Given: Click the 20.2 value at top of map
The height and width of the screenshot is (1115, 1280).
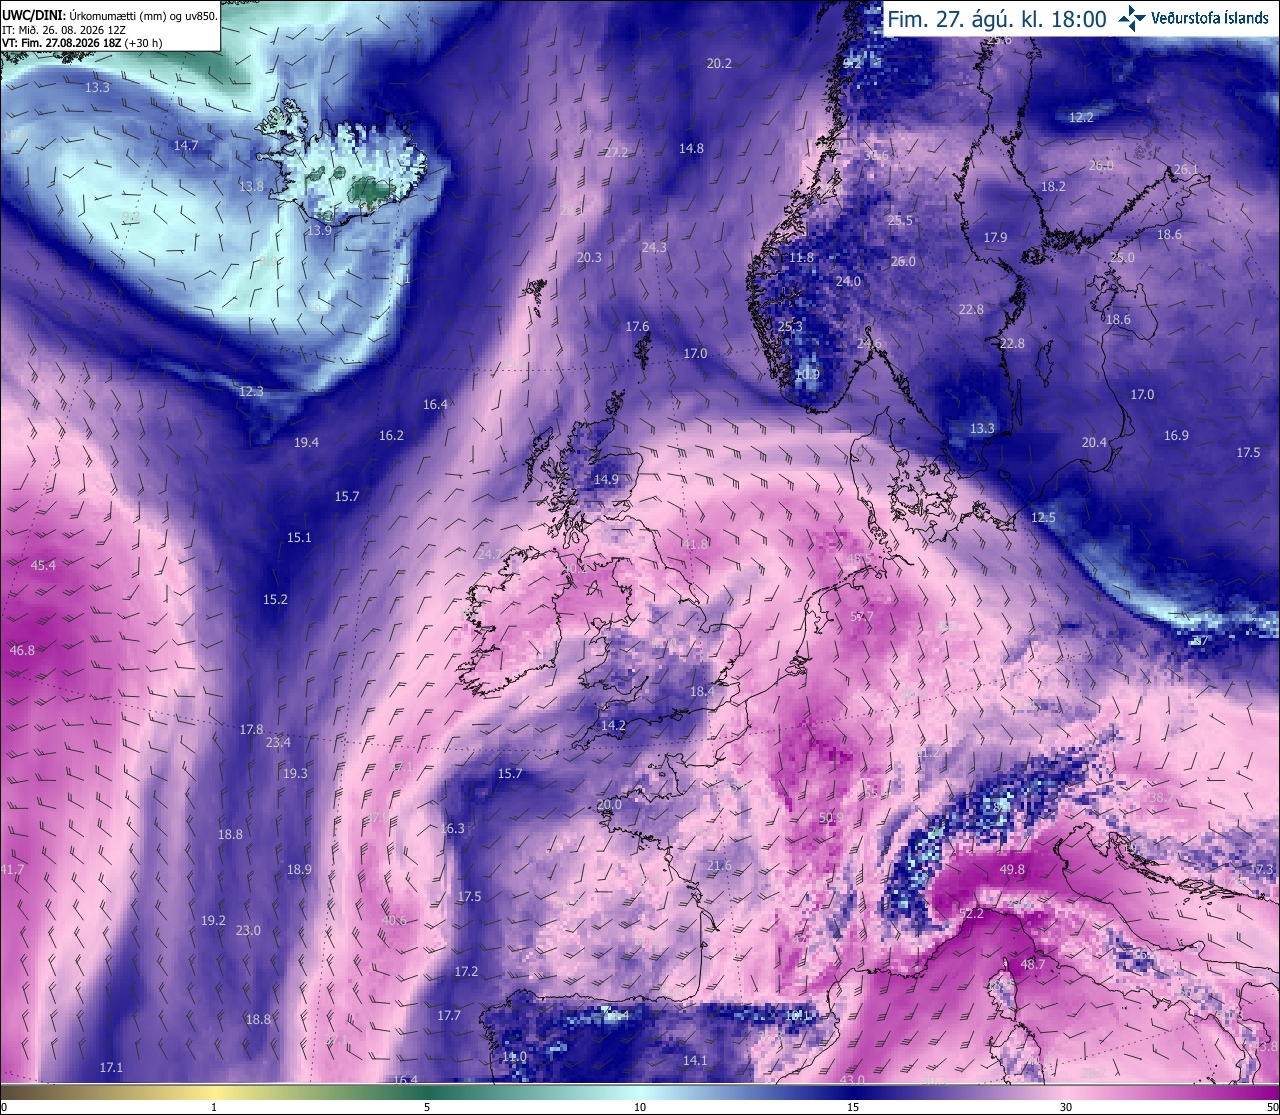Looking at the screenshot, I should coord(719,63).
